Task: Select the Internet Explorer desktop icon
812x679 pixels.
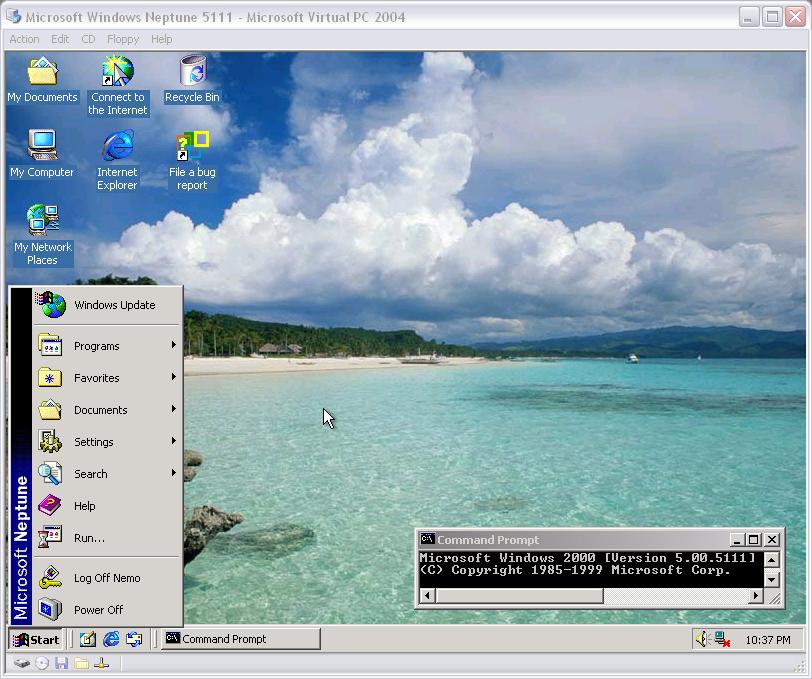Action: [x=118, y=160]
